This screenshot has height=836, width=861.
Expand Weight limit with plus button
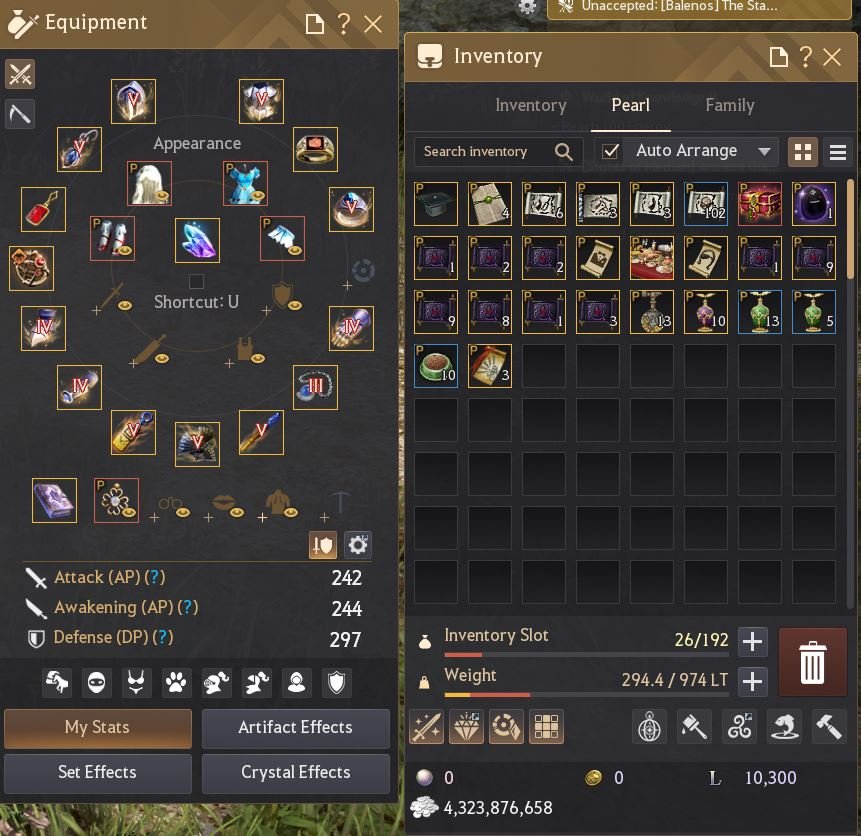click(x=752, y=681)
